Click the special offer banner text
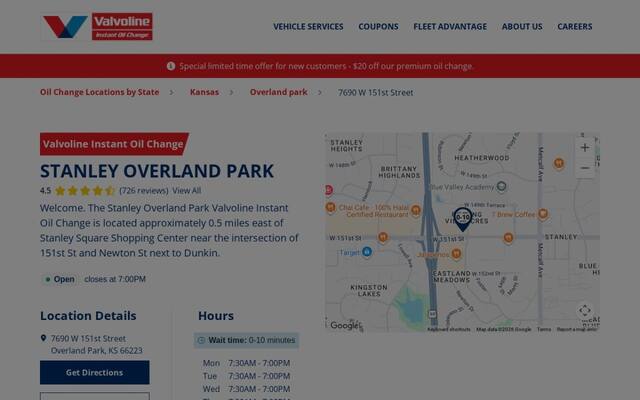The image size is (640, 400). coord(326,66)
